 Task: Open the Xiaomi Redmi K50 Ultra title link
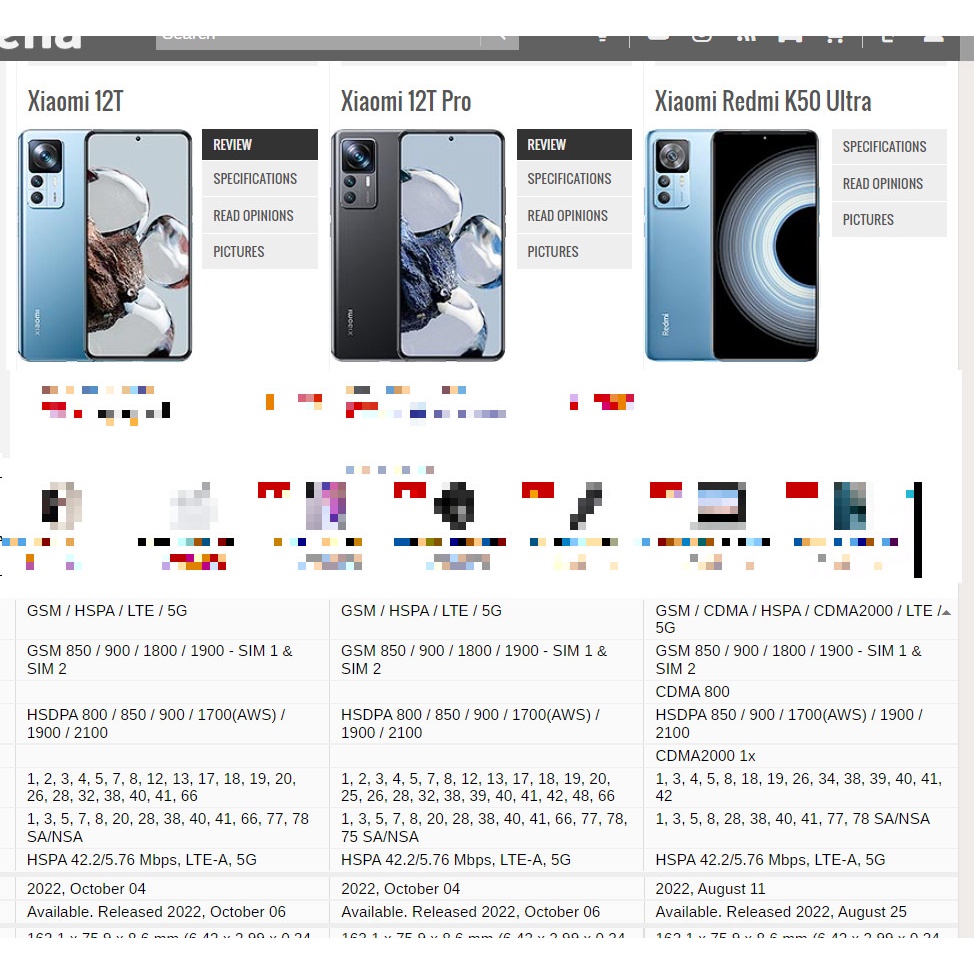(x=763, y=101)
